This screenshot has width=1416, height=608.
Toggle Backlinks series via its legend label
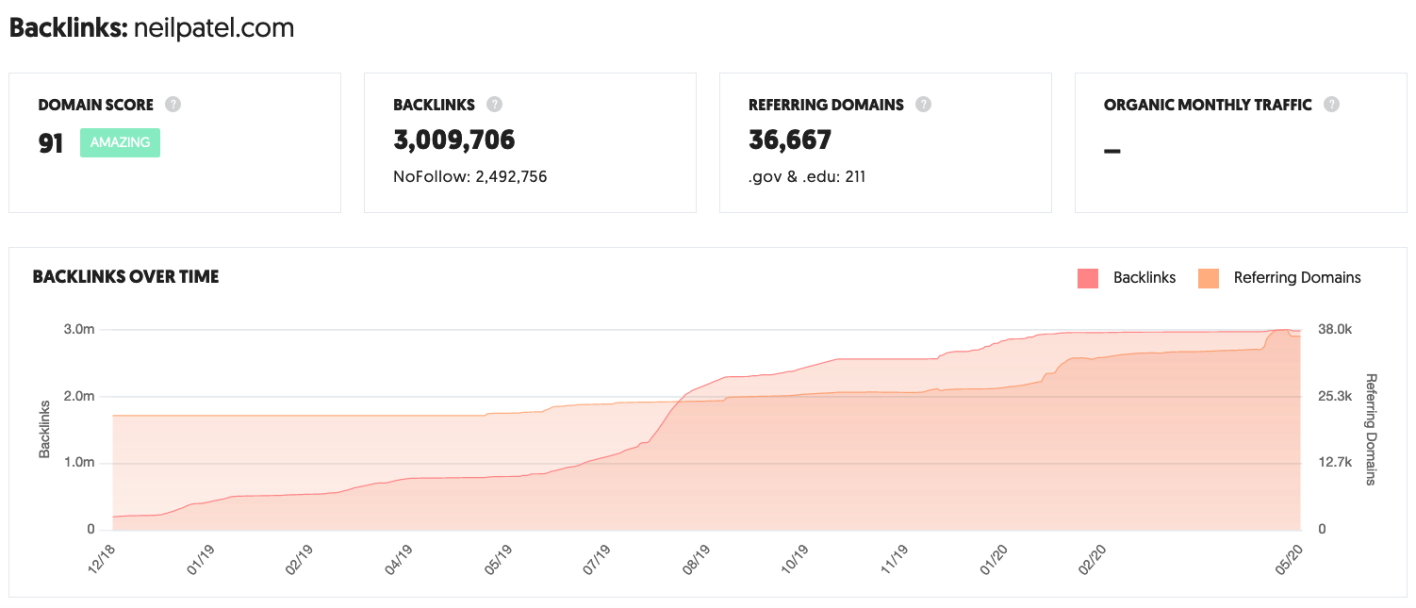click(1144, 278)
